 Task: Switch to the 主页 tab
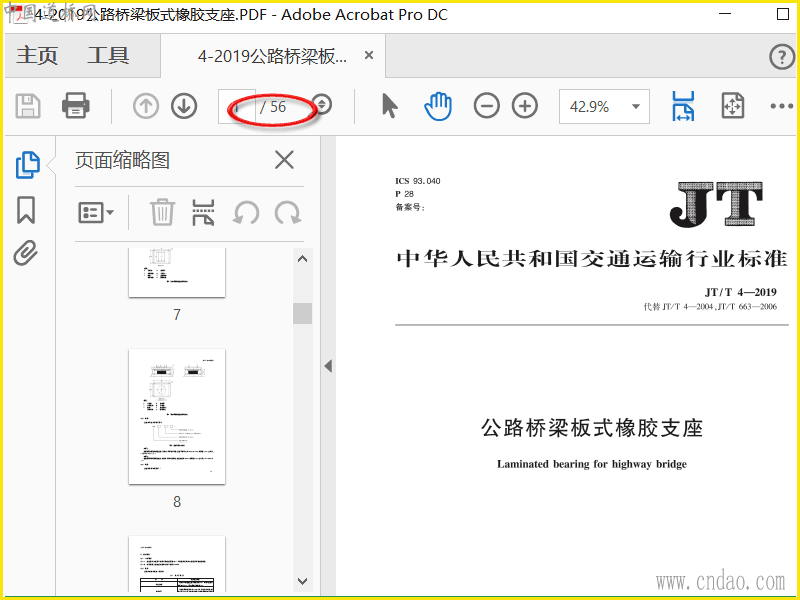(x=37, y=56)
